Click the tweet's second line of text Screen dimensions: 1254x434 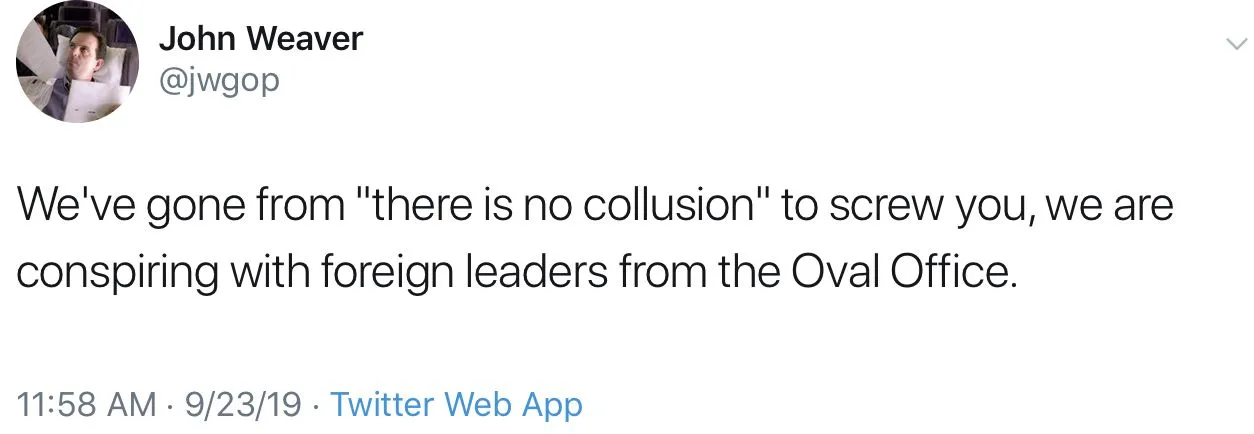517,272
